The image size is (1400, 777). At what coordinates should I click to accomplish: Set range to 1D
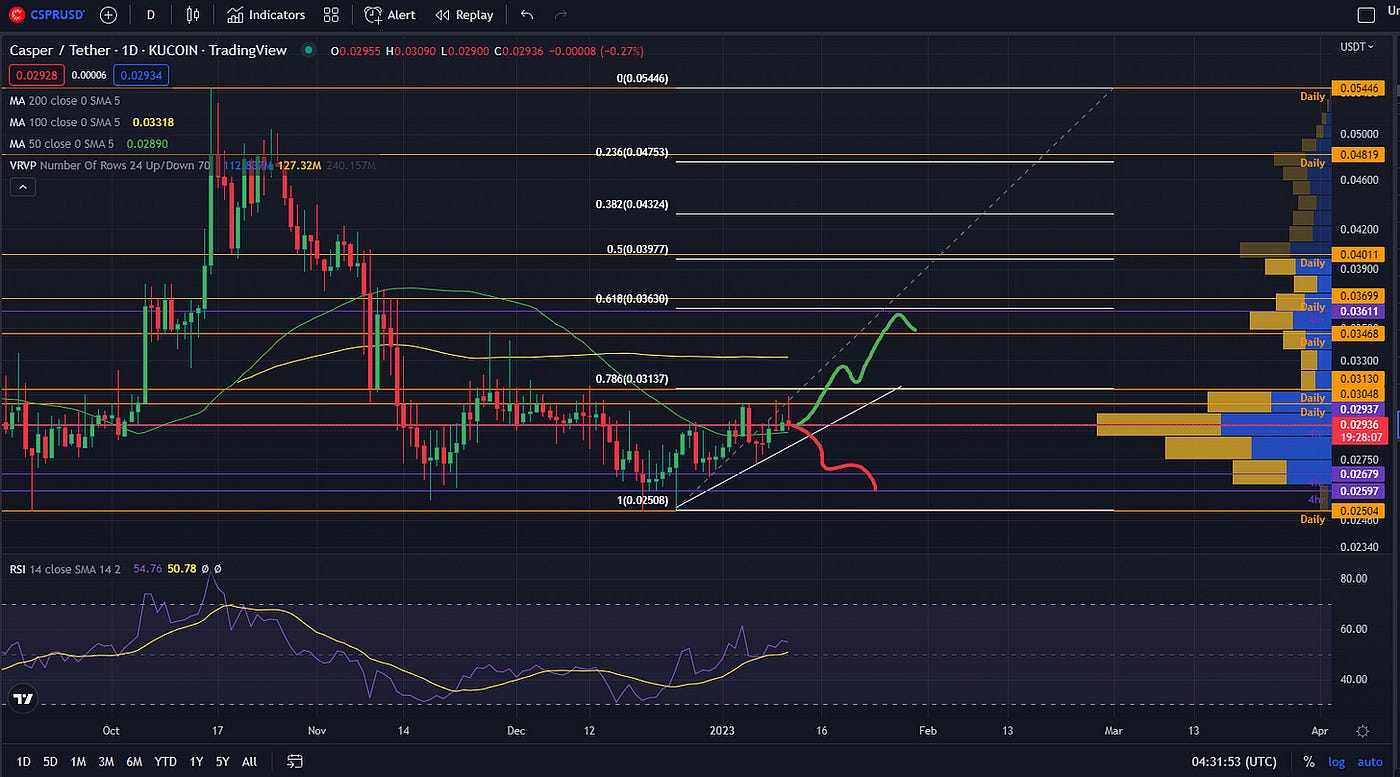[23, 761]
